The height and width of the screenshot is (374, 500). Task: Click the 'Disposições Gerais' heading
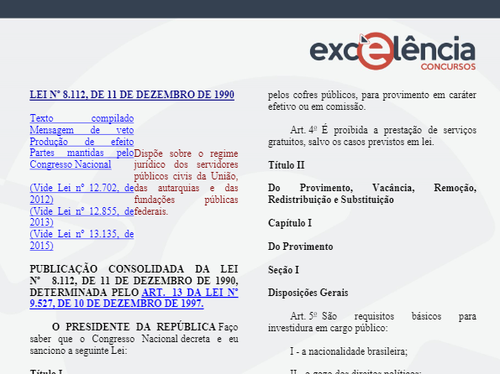point(308,292)
